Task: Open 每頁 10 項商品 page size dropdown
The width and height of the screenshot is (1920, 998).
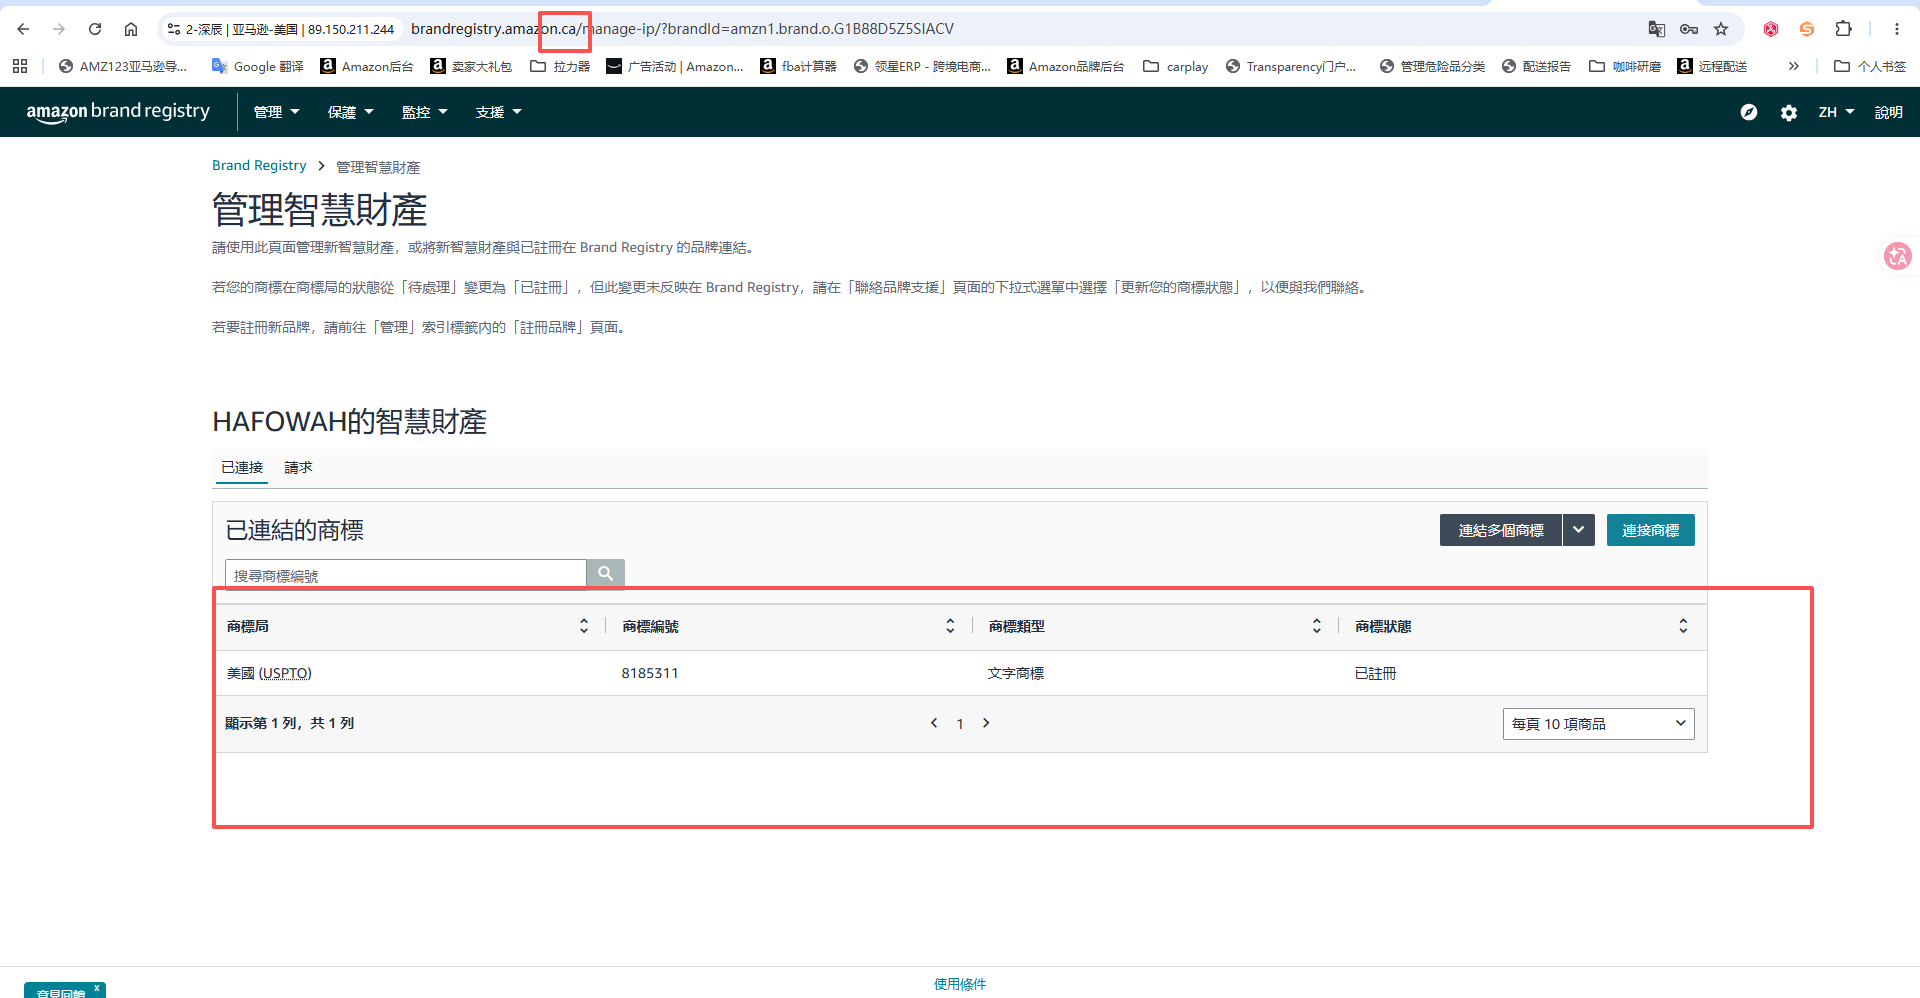Action: pyautogui.click(x=1598, y=724)
